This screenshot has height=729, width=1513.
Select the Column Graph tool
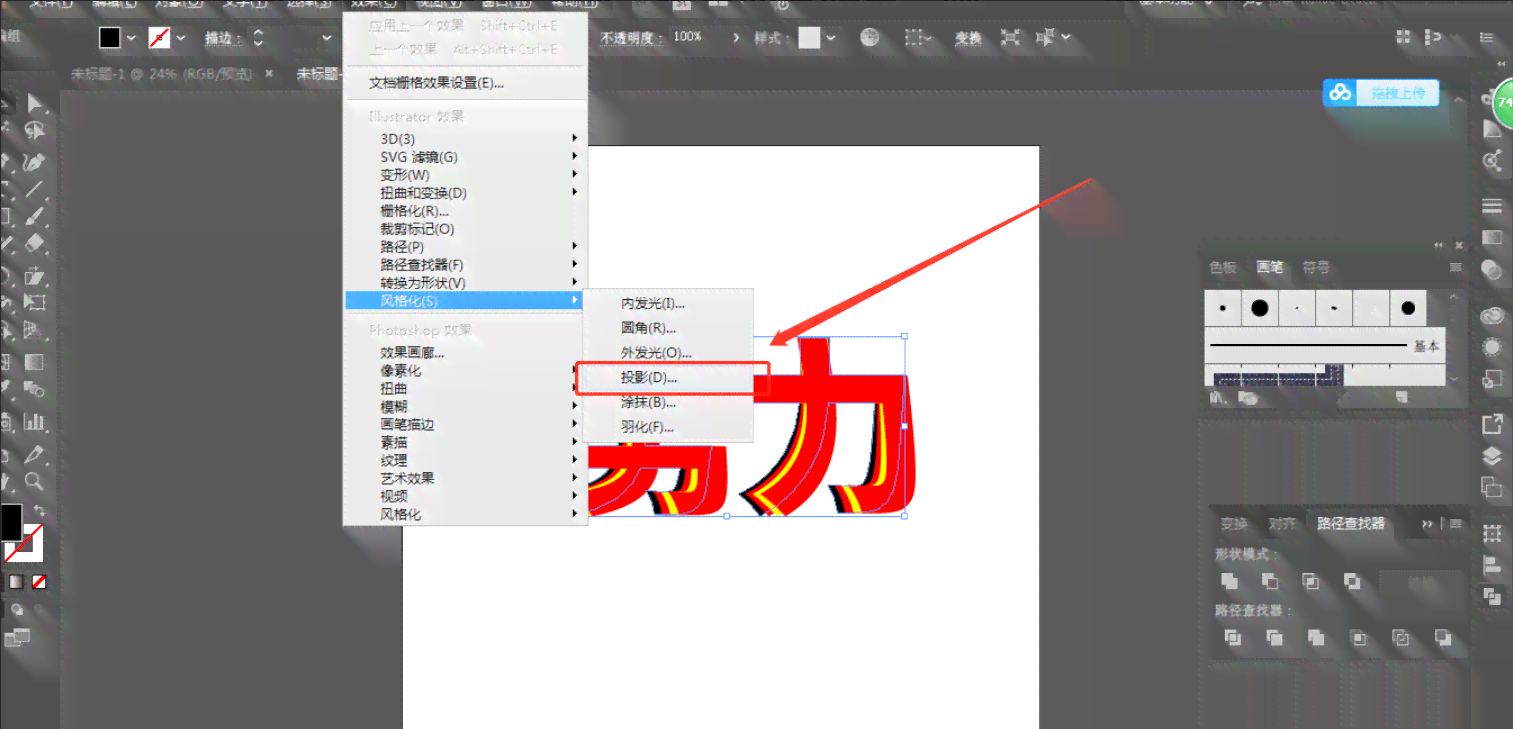click(34, 422)
